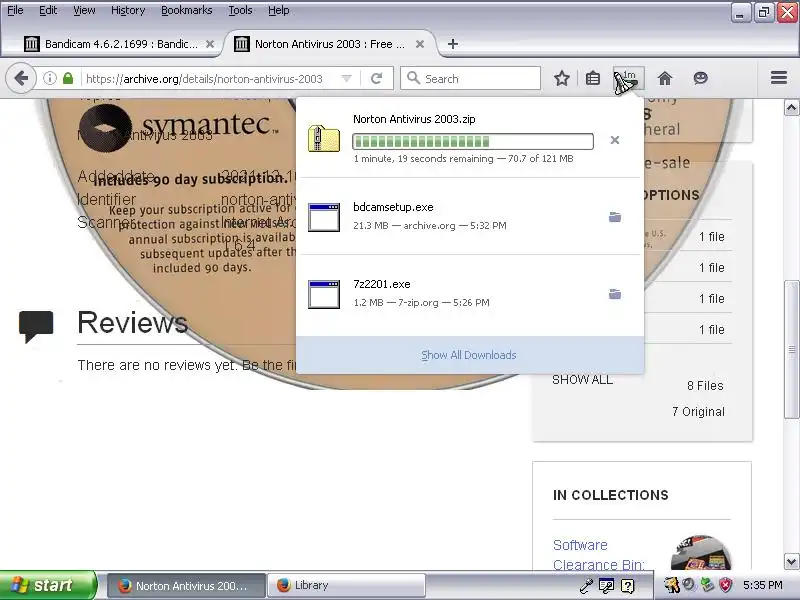Cancel the Norton Antivirus 2003.zip download

615,140
